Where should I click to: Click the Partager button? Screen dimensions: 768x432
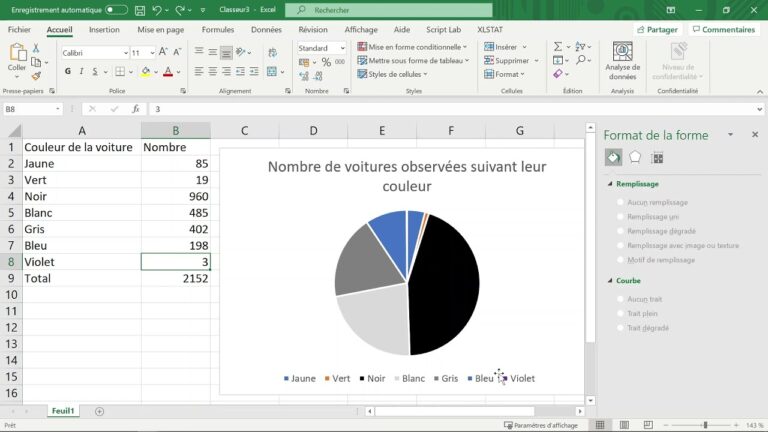point(657,29)
